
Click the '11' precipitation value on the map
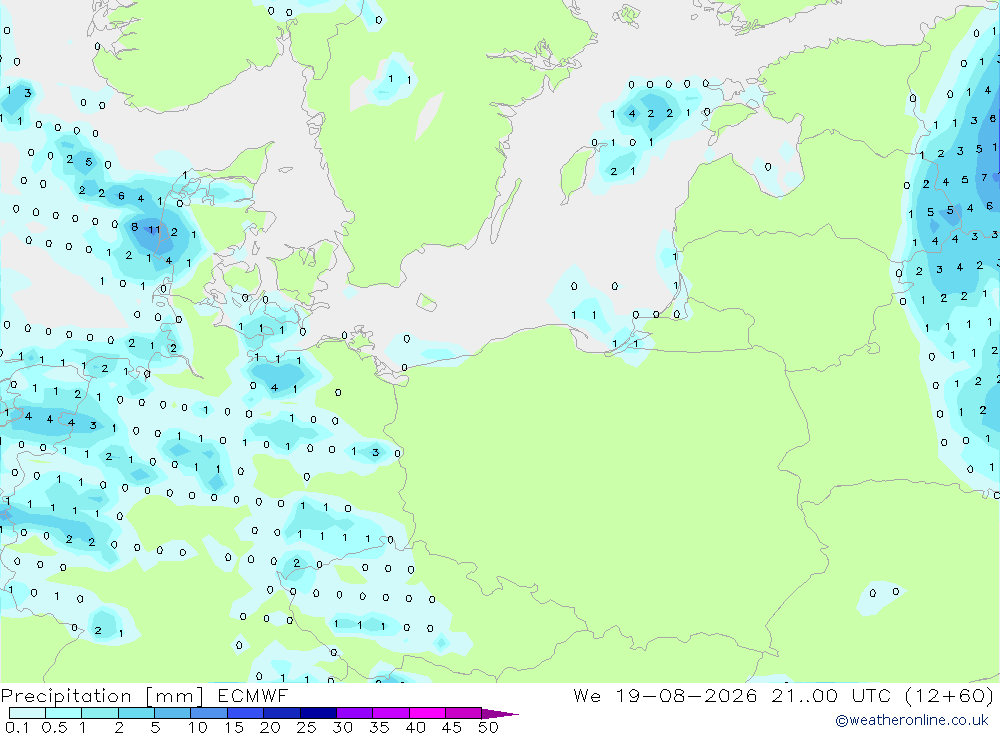(x=154, y=230)
